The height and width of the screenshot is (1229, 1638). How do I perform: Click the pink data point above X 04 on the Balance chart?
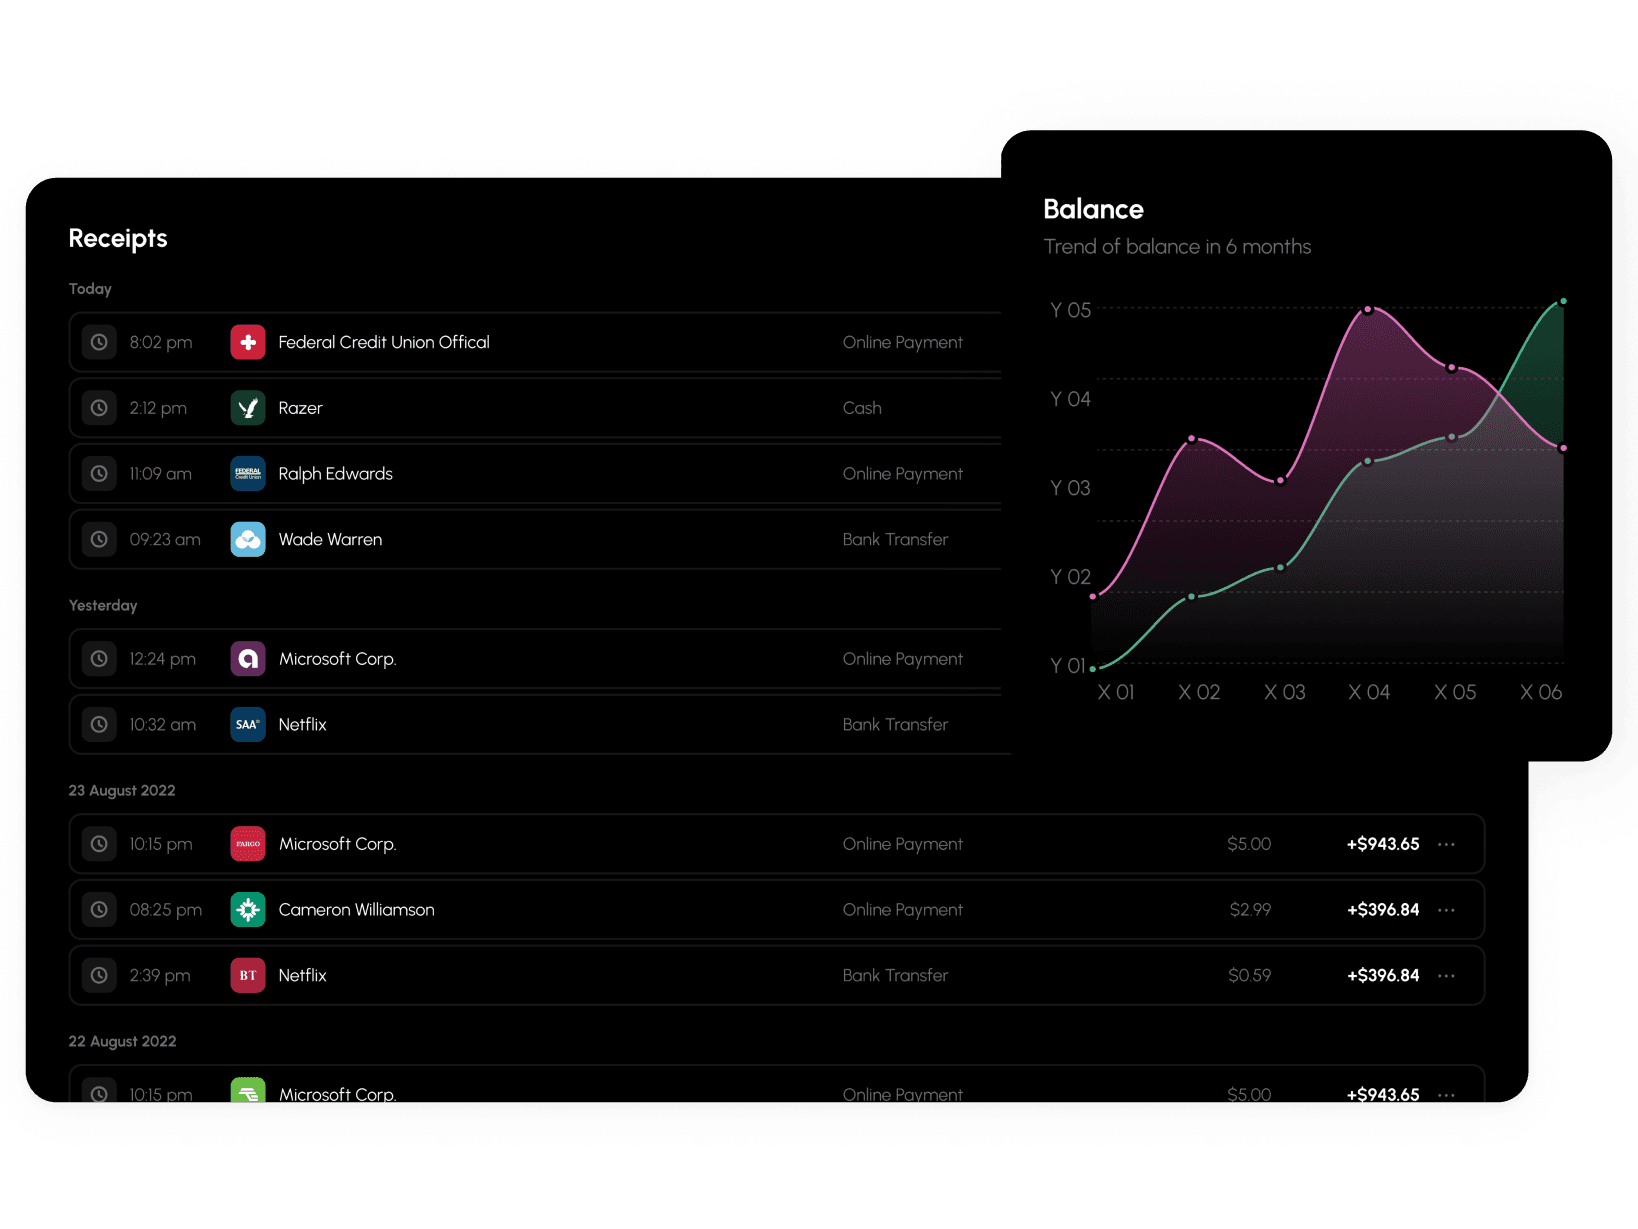[x=1368, y=310]
